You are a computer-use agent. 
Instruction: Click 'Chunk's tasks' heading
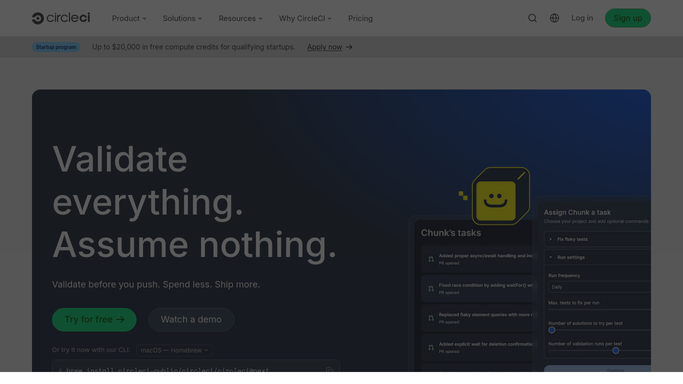click(x=451, y=233)
